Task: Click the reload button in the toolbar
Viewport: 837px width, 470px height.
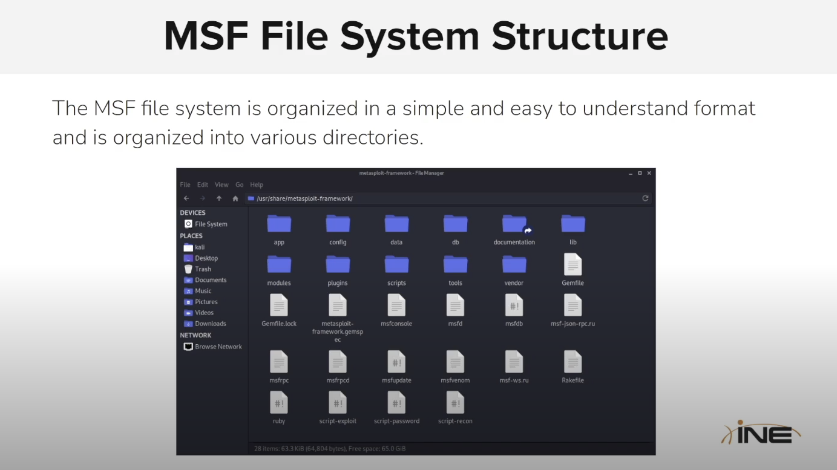Action: coord(645,198)
